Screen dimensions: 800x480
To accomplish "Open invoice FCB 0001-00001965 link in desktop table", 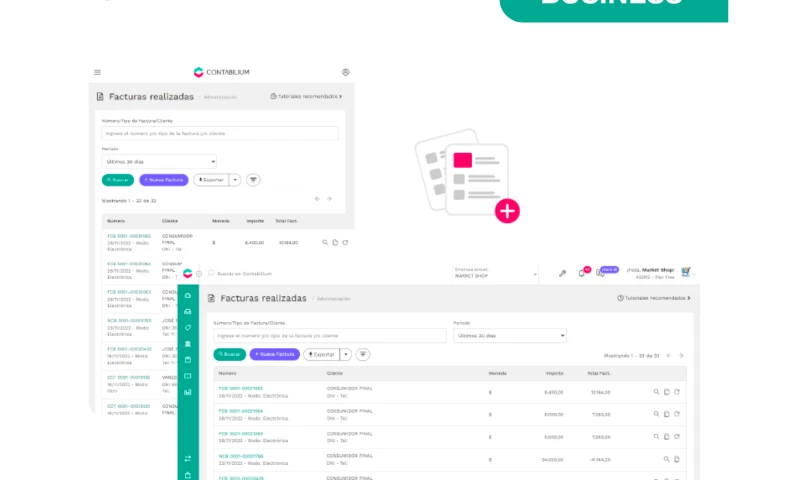I will [241, 388].
